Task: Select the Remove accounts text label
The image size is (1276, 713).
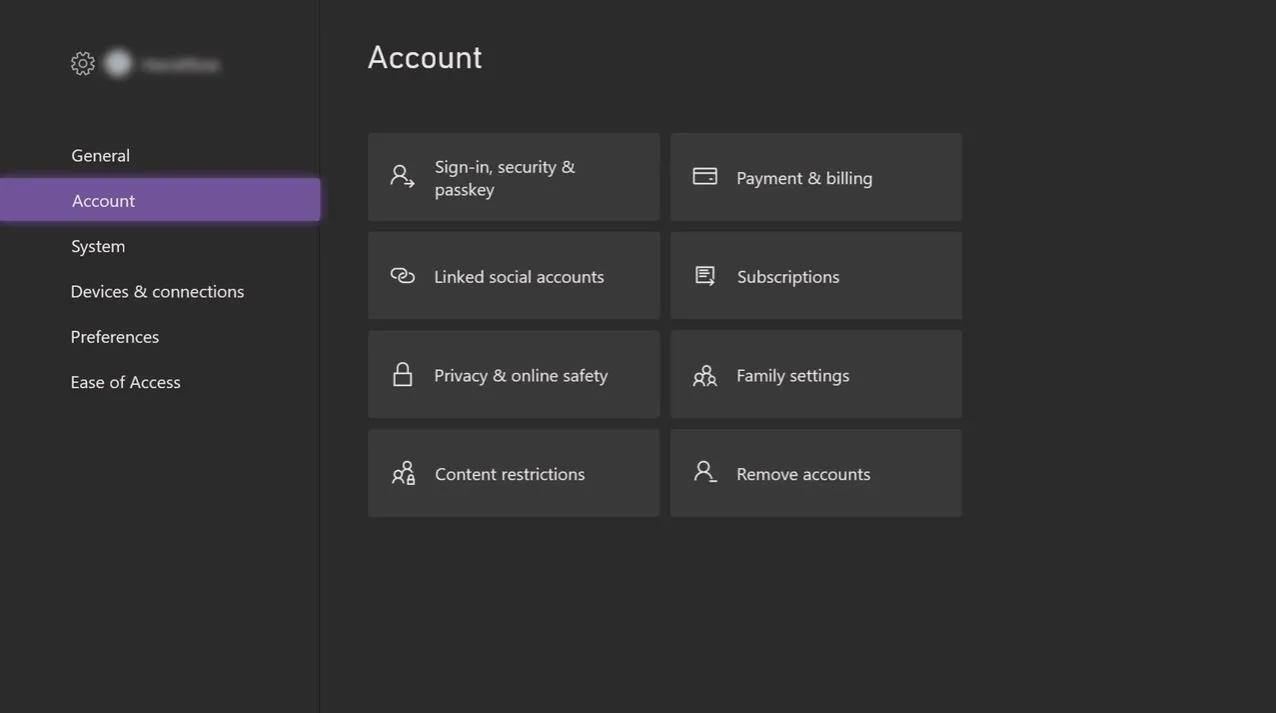Action: coord(803,474)
